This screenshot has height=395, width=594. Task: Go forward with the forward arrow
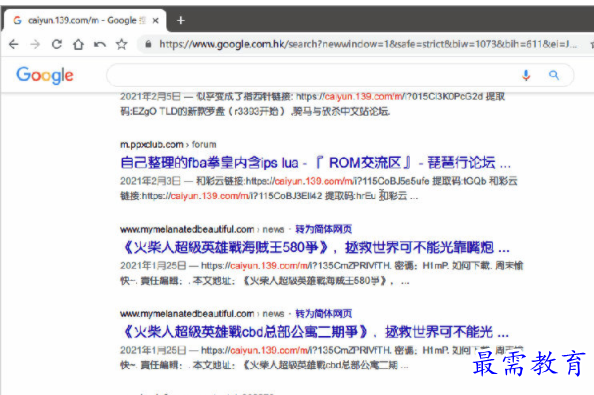(35, 44)
